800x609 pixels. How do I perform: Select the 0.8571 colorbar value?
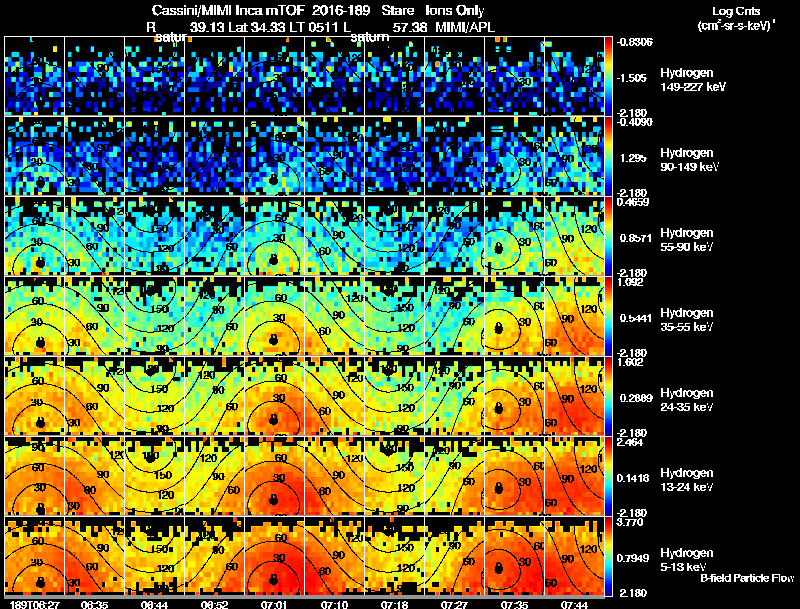pos(636,238)
